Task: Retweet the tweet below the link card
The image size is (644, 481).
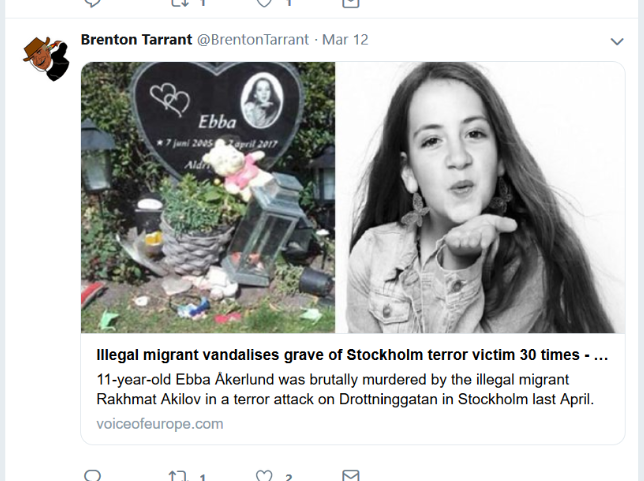Action: point(177,476)
